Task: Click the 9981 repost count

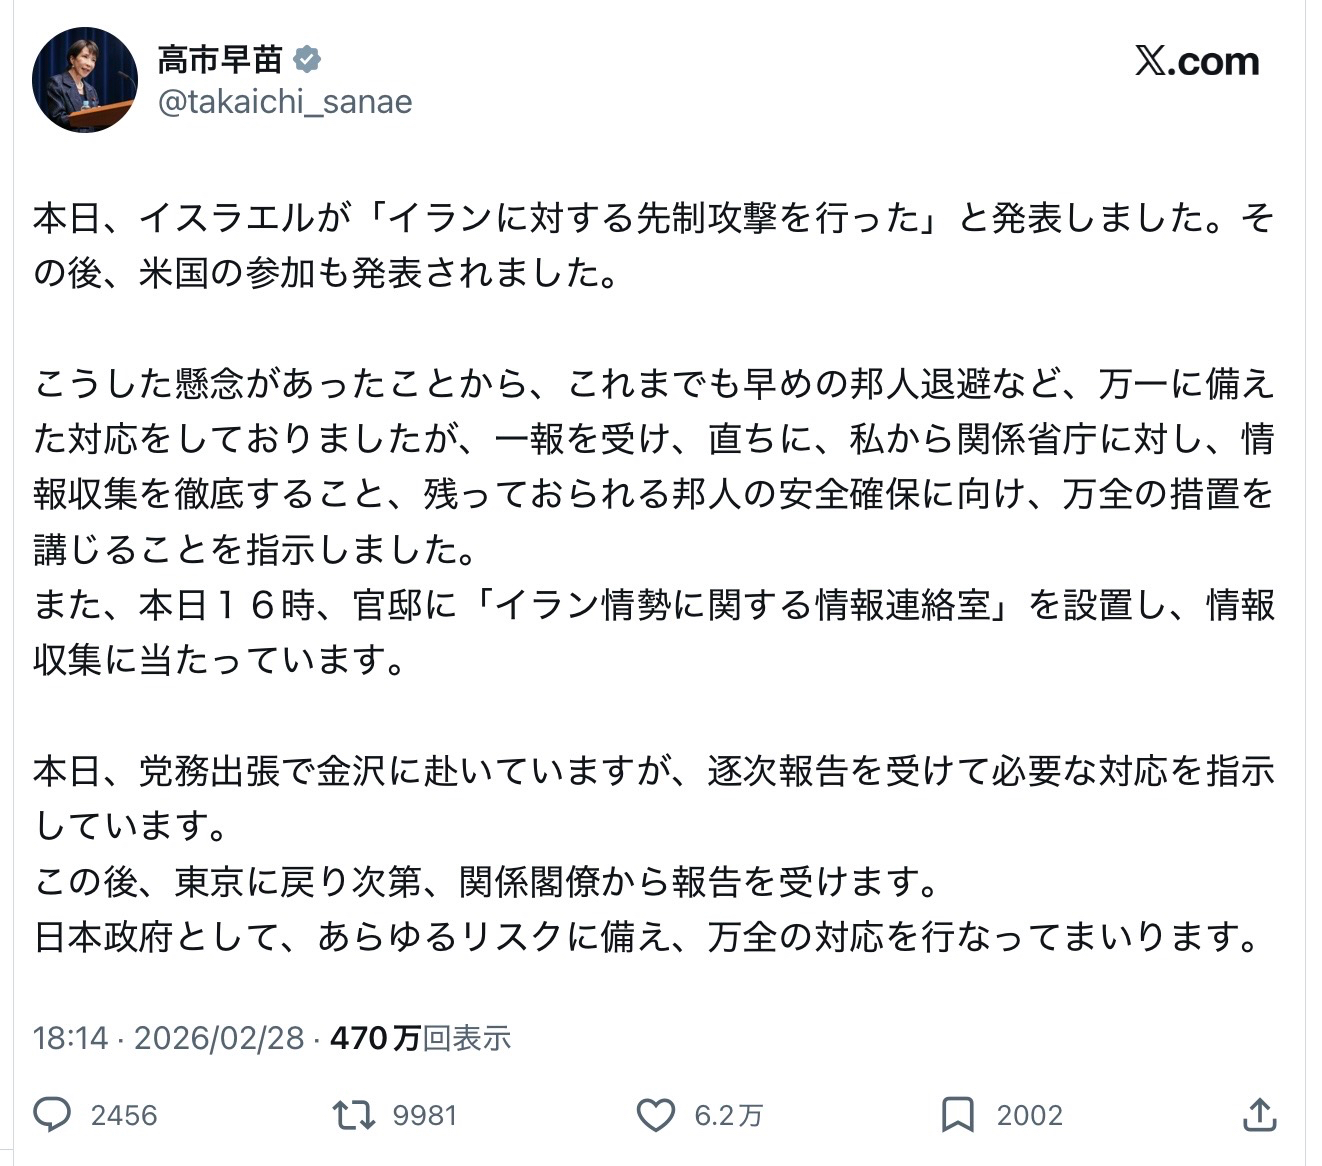Action: (424, 1115)
